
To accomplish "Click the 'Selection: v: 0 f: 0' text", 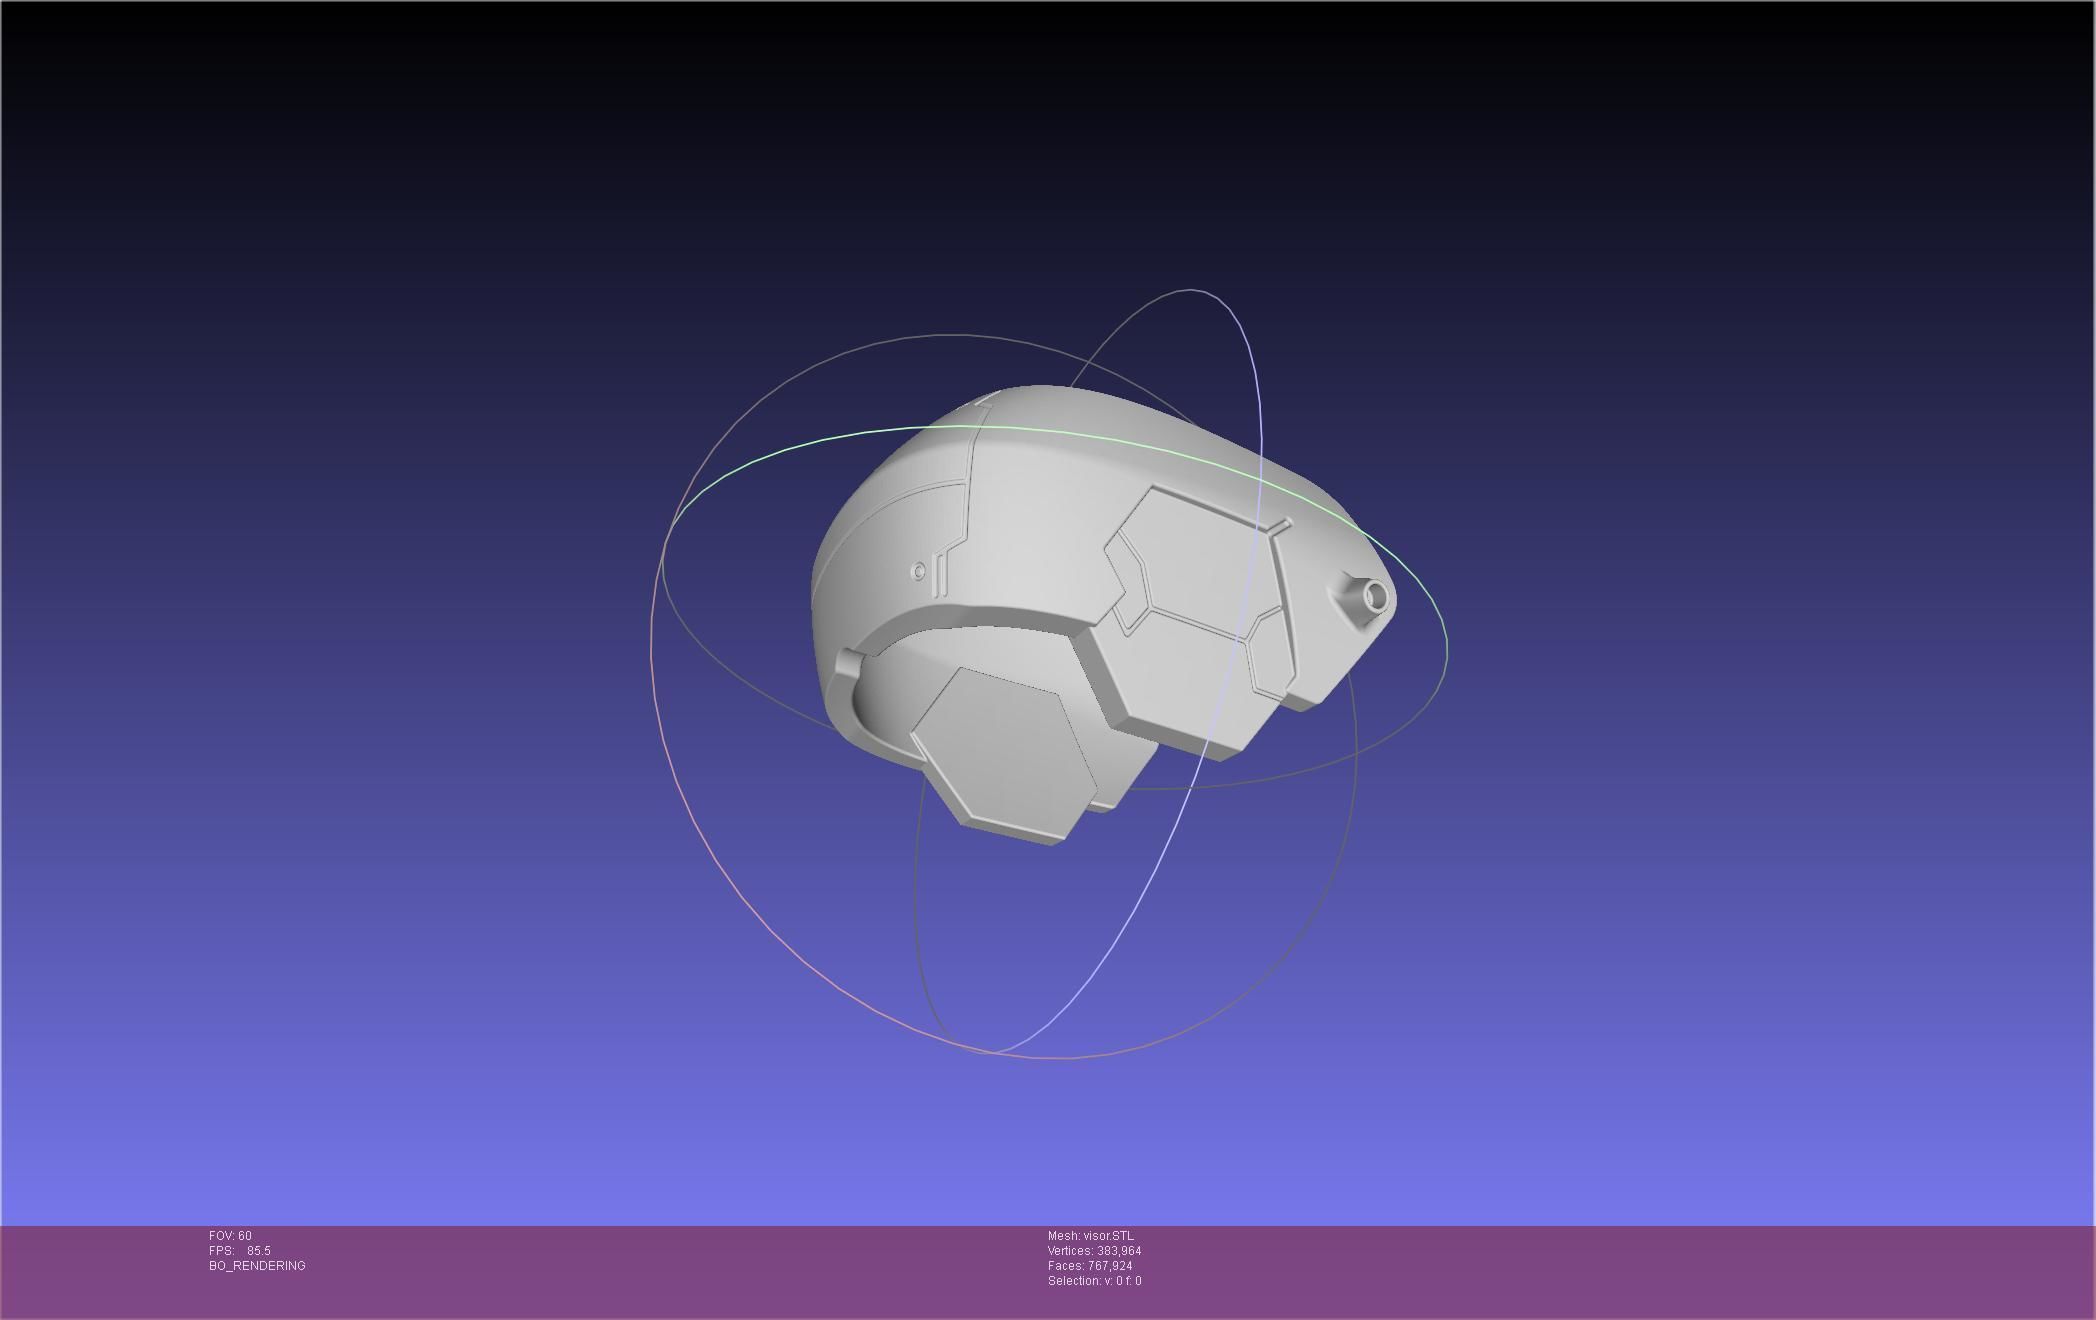I will pos(1094,1281).
